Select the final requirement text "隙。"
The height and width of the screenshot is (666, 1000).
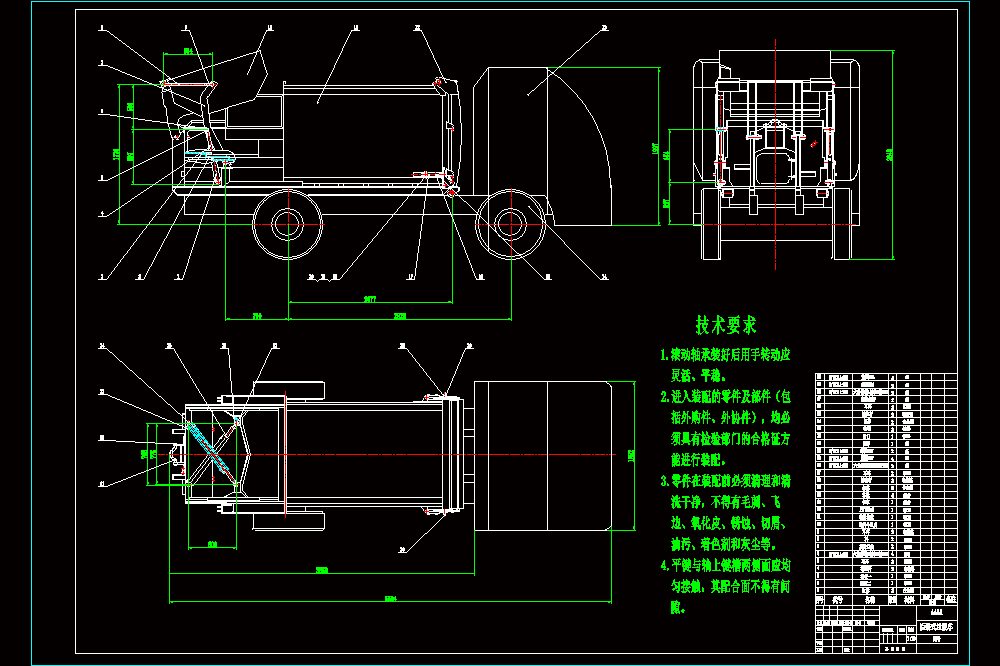click(x=678, y=607)
